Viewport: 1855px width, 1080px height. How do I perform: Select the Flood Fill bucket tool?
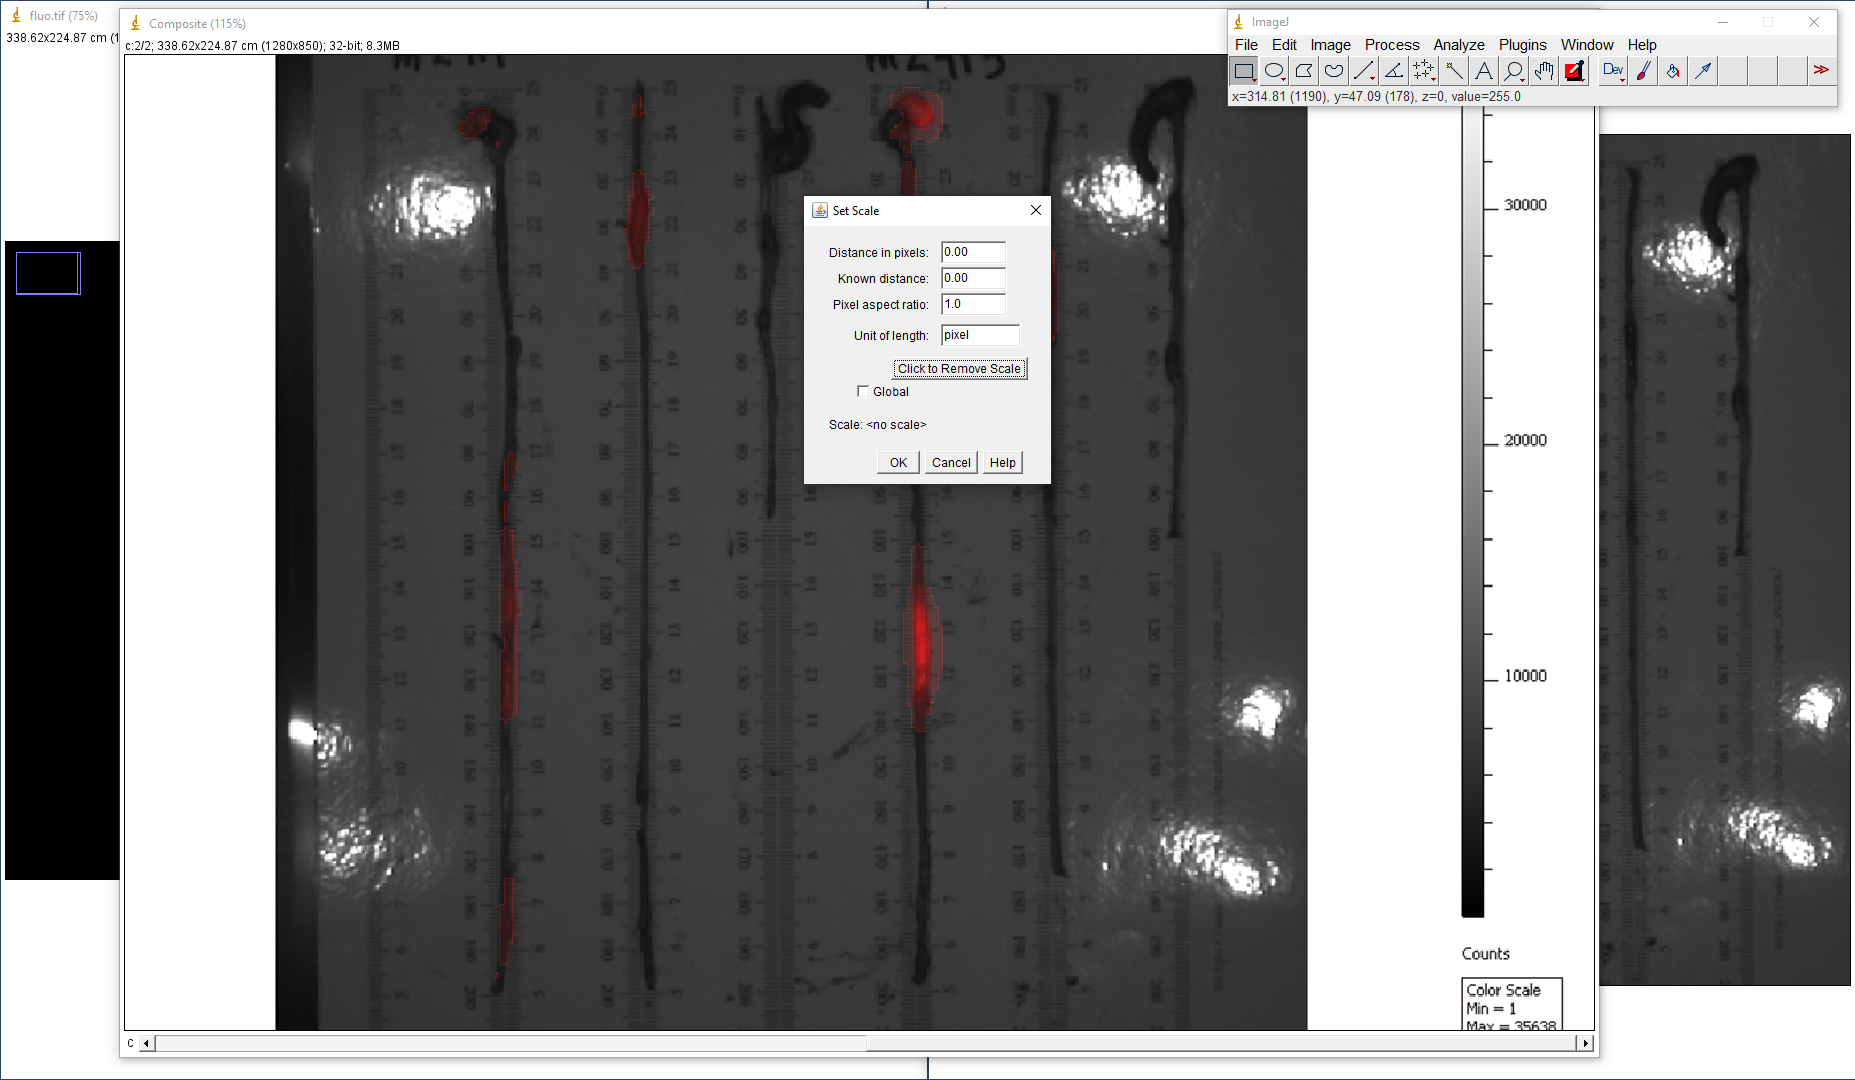1672,71
